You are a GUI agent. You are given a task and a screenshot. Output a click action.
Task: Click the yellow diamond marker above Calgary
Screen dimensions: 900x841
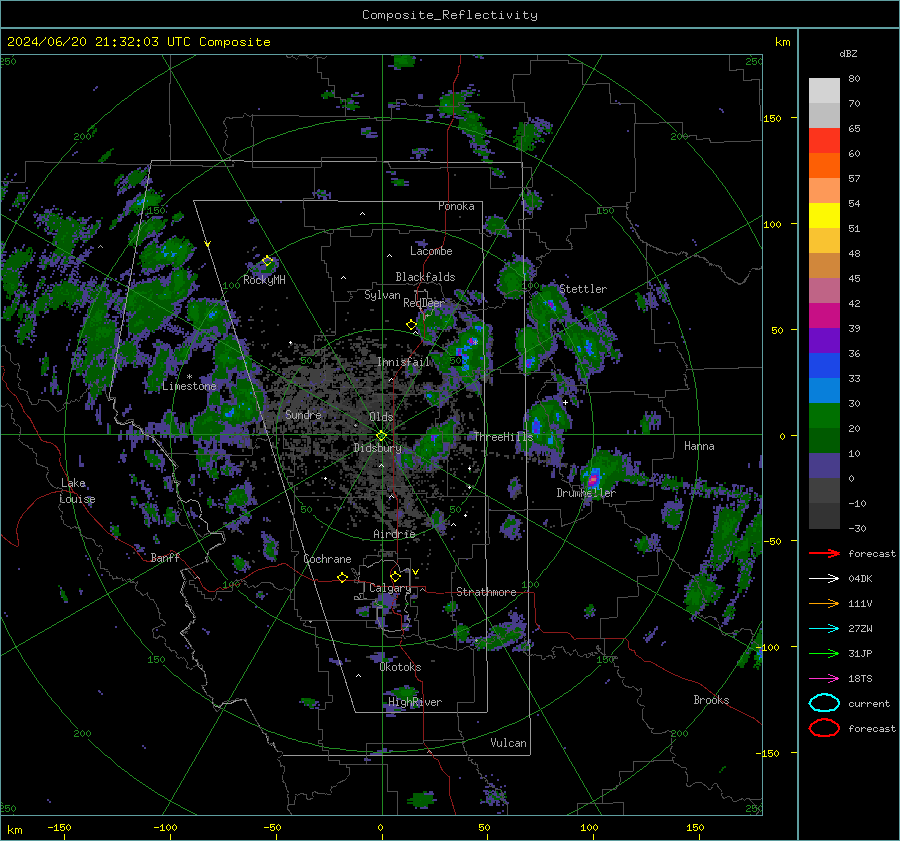(395, 576)
